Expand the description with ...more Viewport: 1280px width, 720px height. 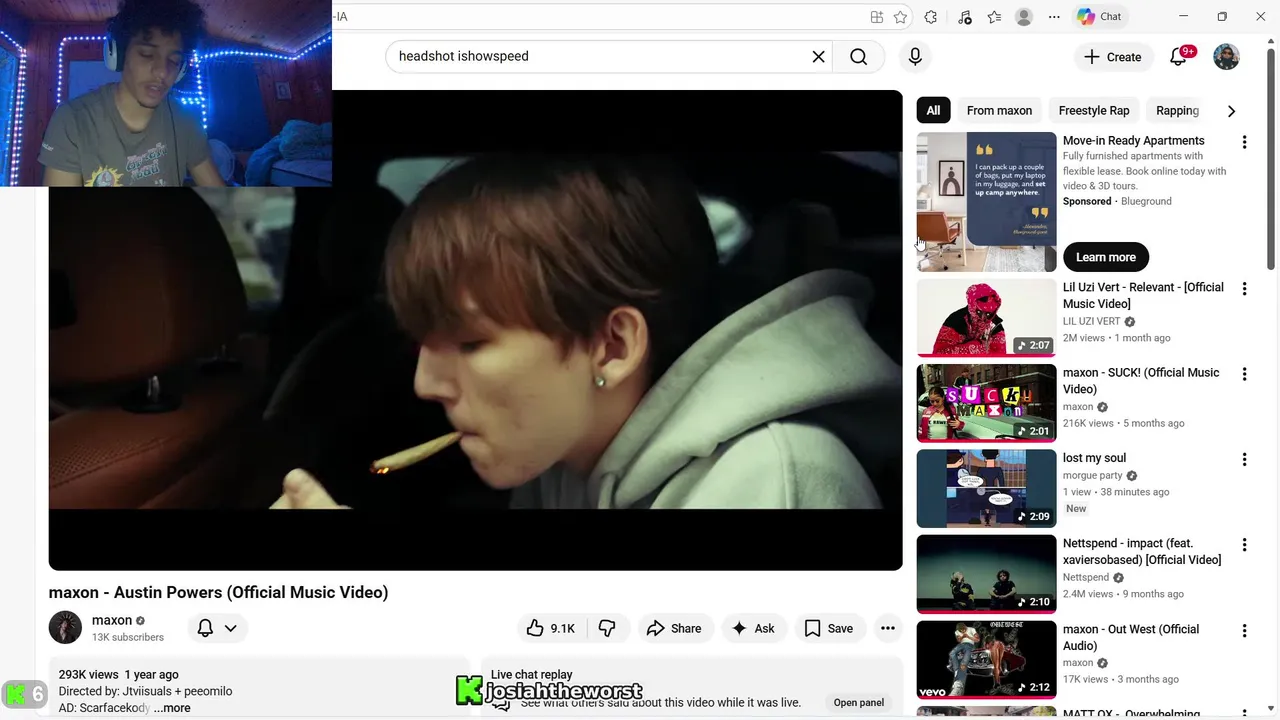tap(172, 708)
